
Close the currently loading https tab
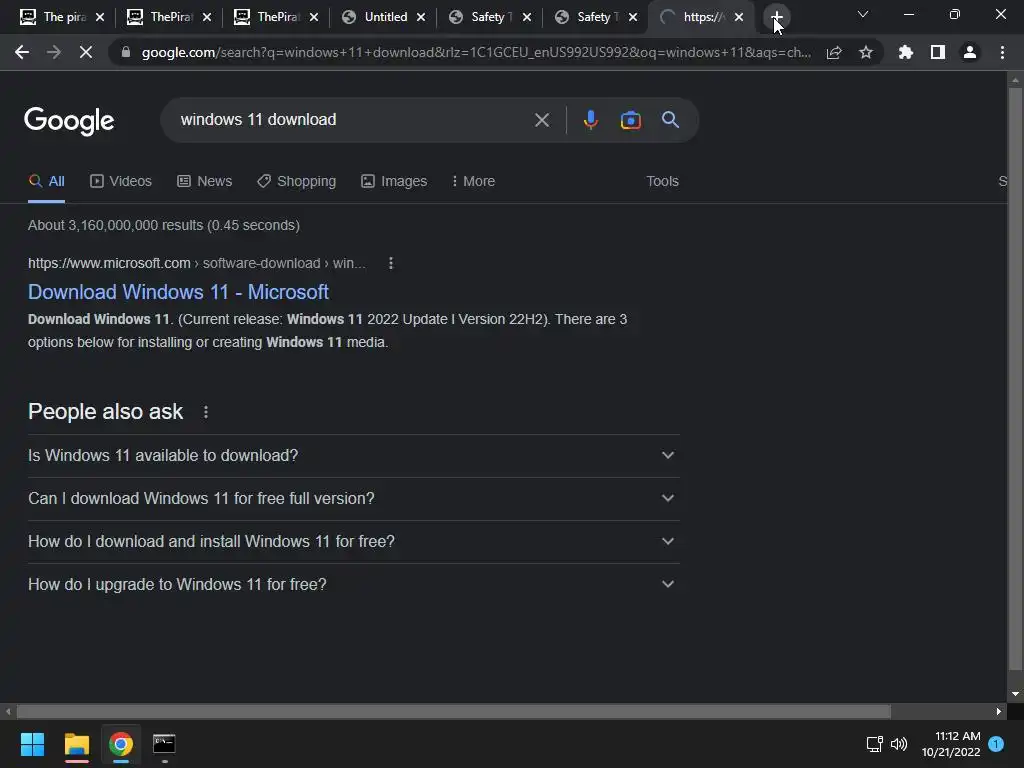pyautogui.click(x=739, y=17)
